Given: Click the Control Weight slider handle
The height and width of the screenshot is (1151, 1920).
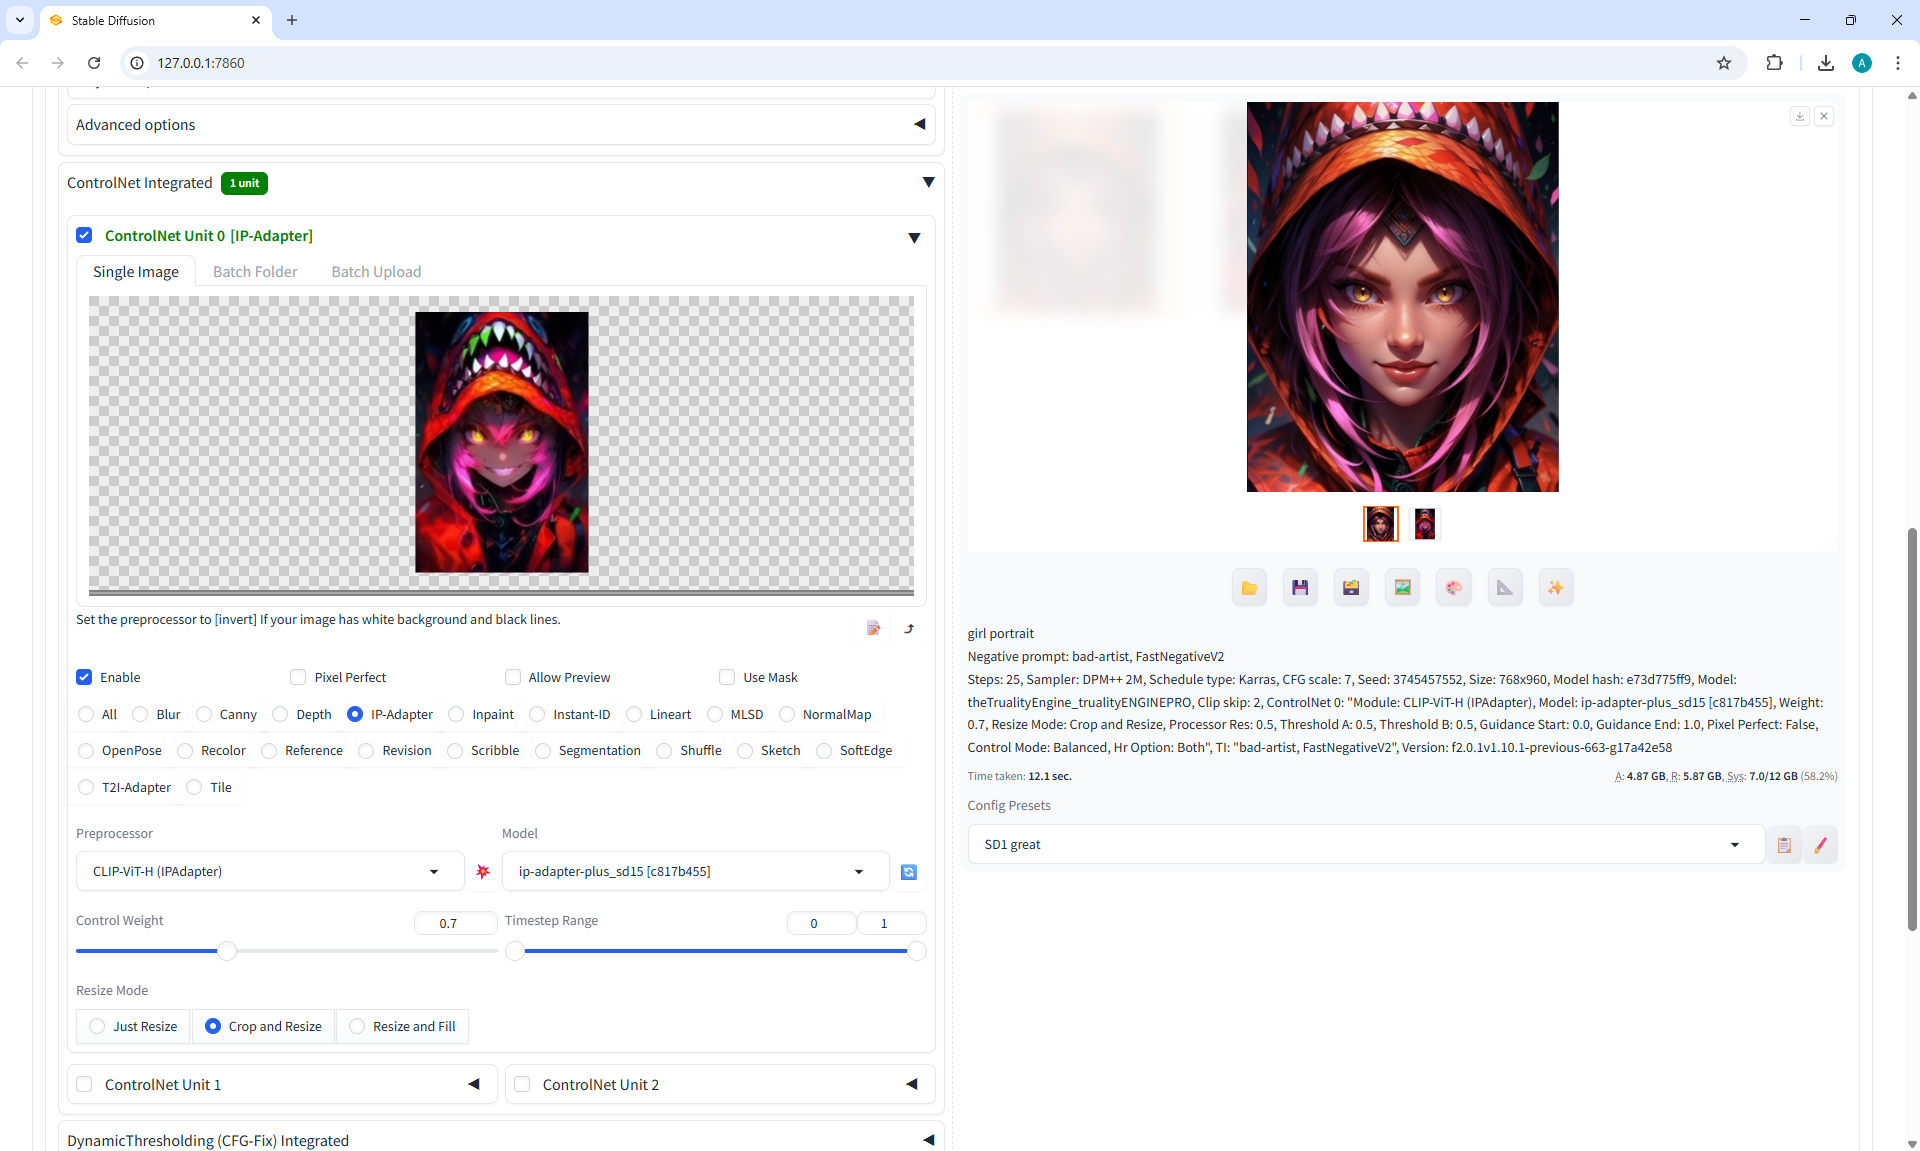Looking at the screenshot, I should pos(227,951).
